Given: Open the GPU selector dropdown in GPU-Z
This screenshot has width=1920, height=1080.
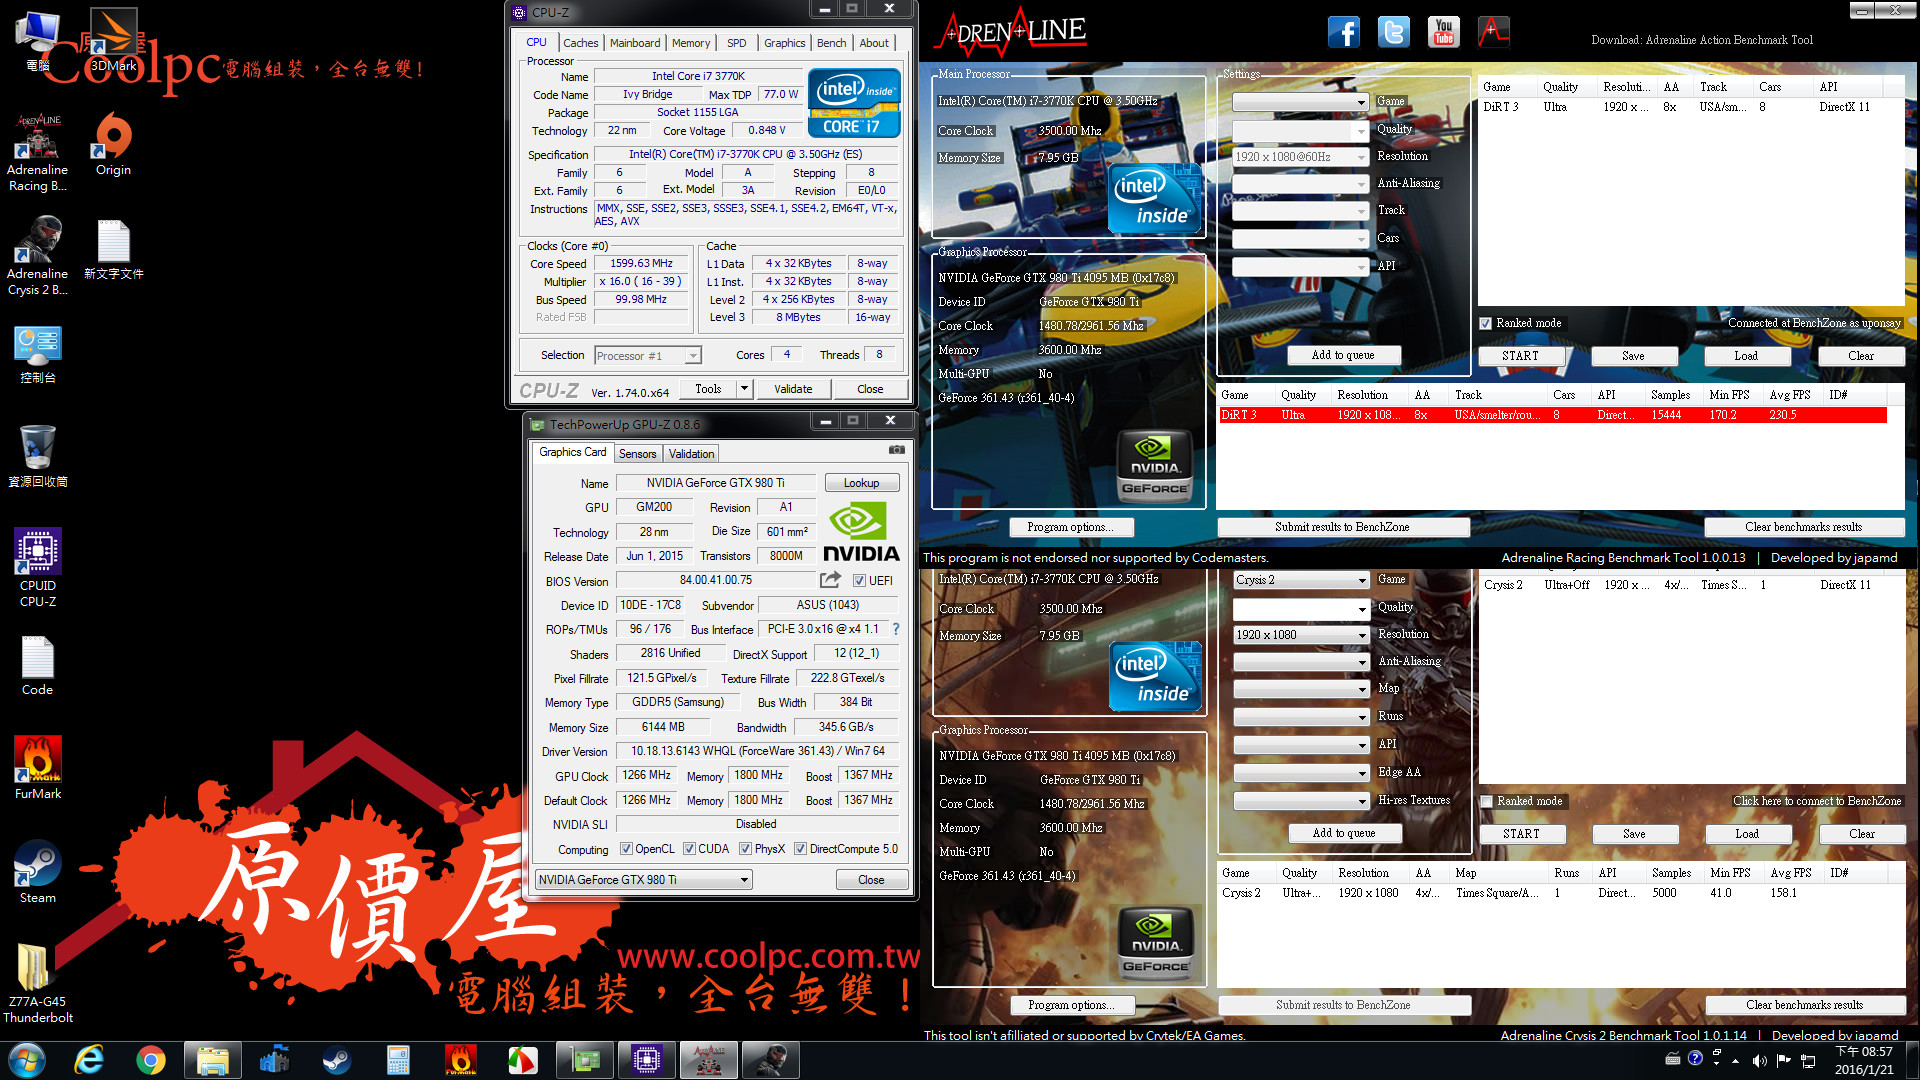Looking at the screenshot, I should point(643,880).
